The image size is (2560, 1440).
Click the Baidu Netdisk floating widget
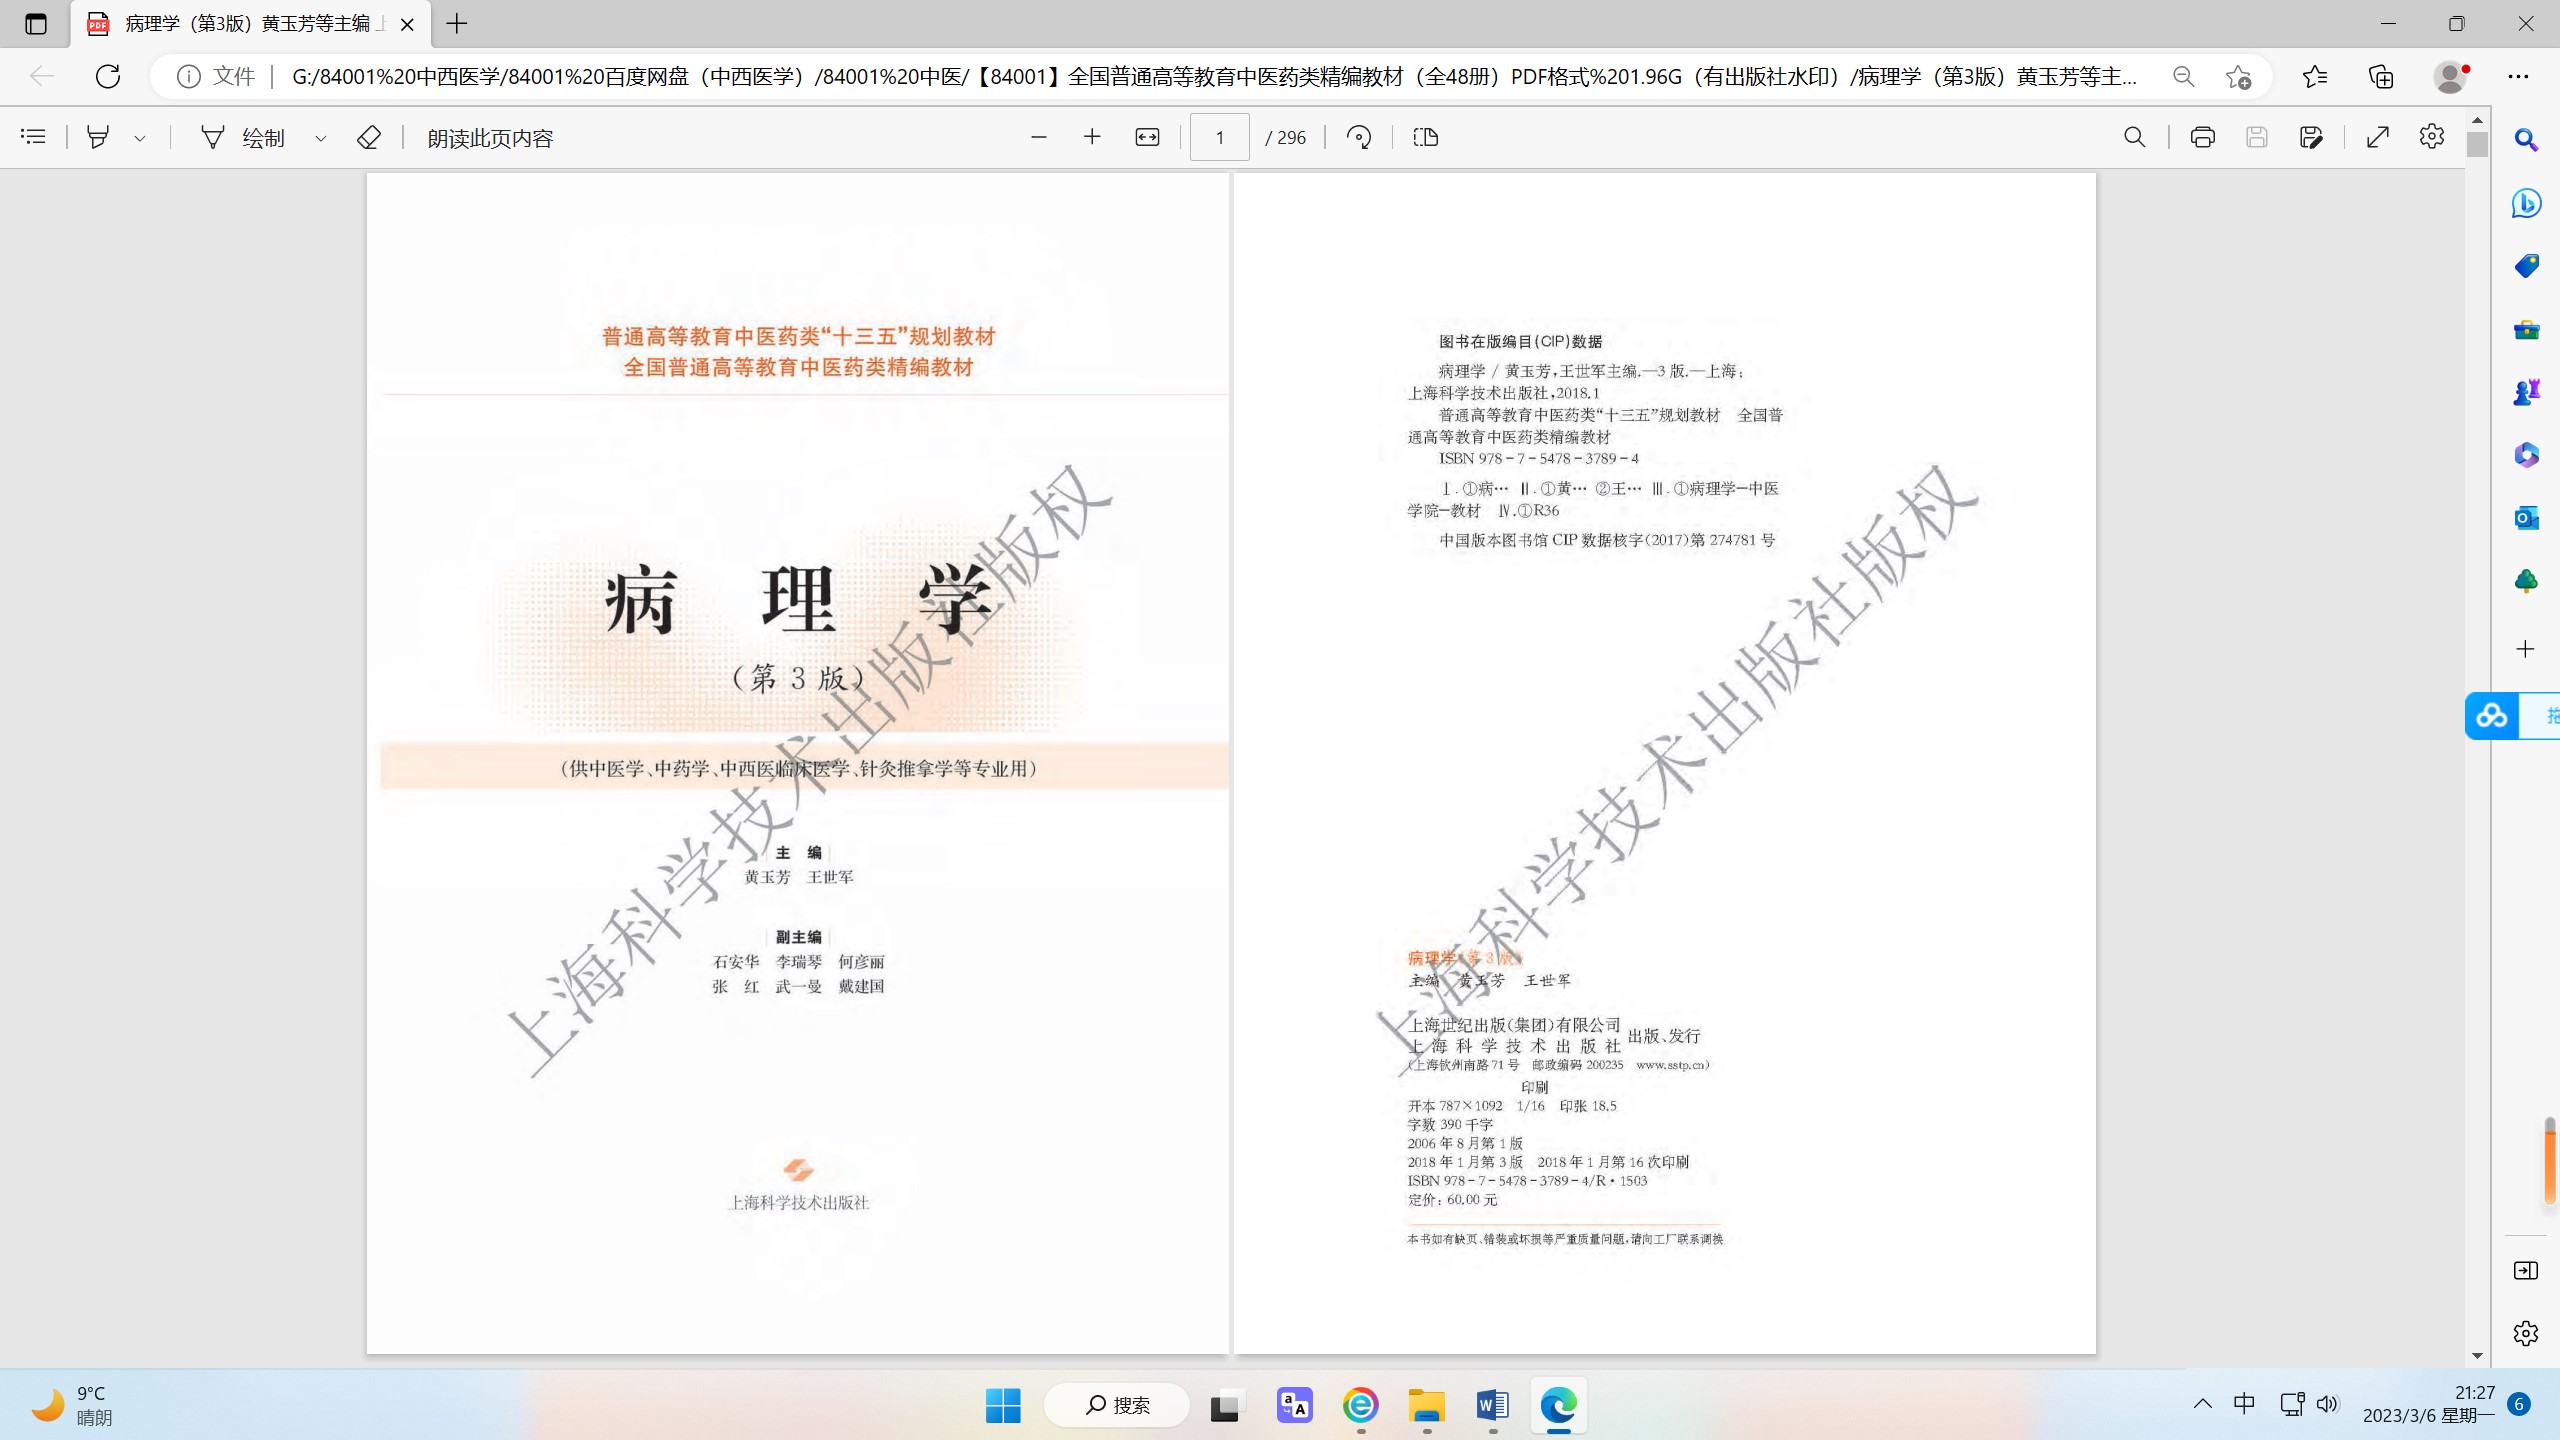[2511, 716]
